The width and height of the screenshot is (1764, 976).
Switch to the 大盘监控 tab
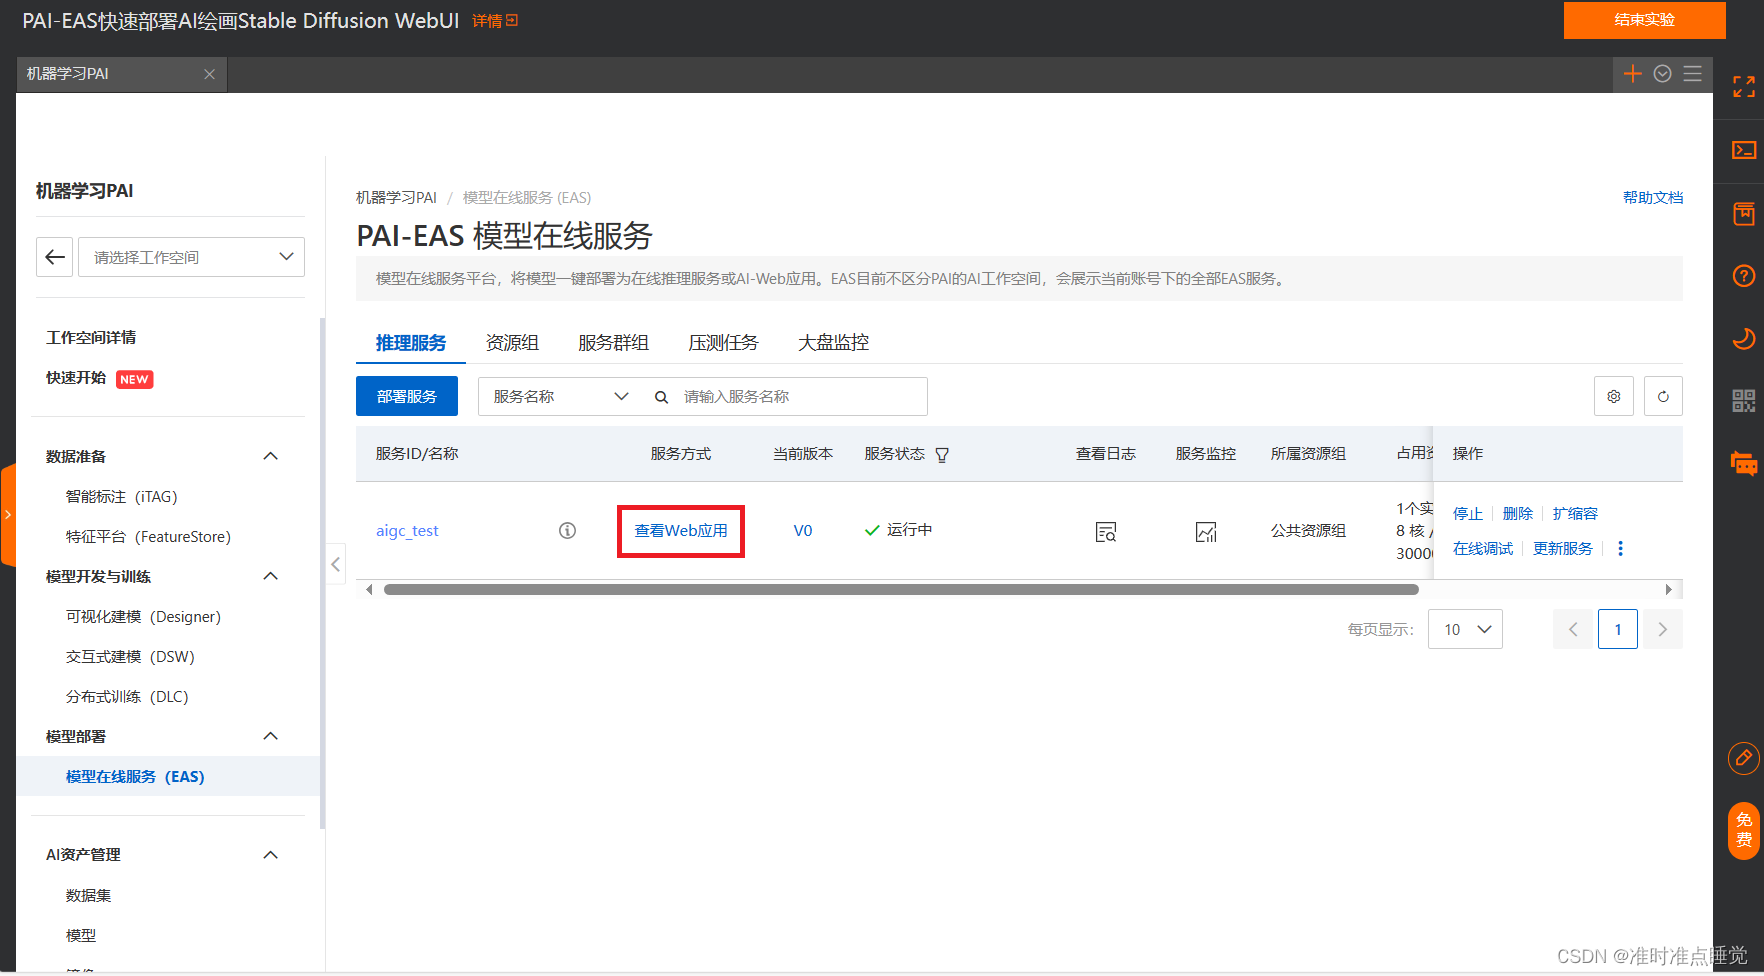833,343
